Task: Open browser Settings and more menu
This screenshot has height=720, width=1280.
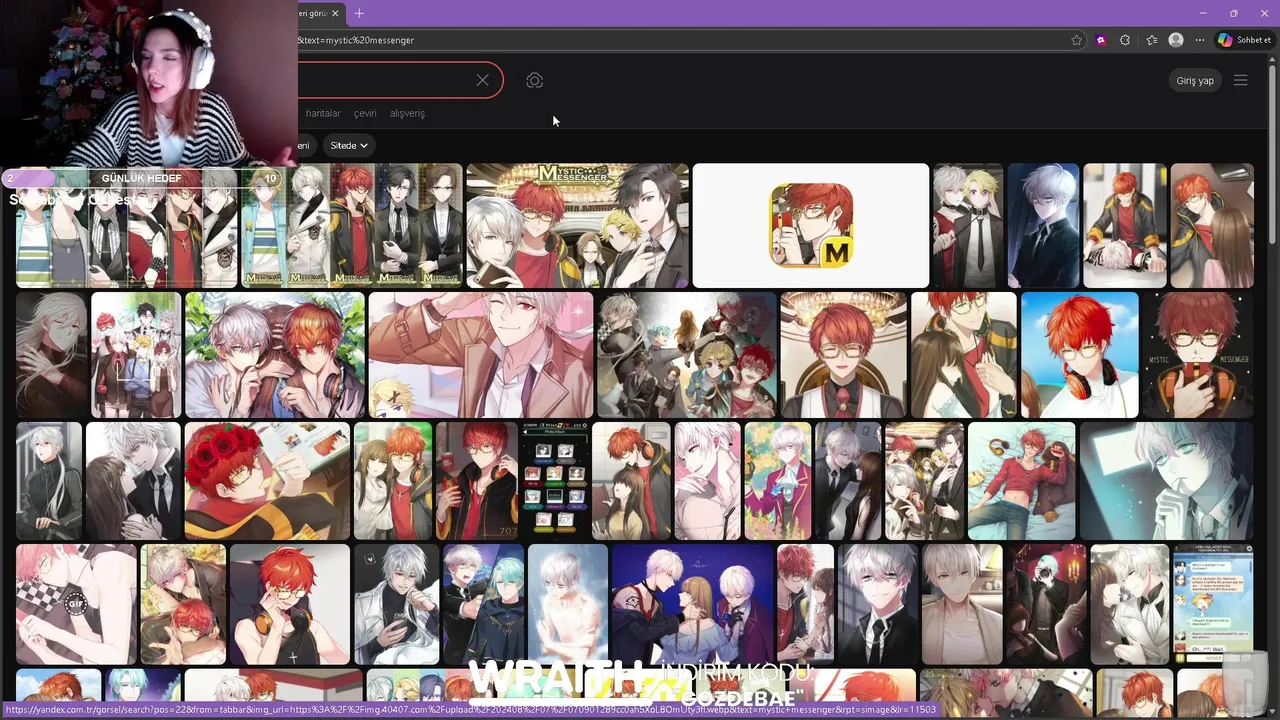Action: coord(1200,40)
